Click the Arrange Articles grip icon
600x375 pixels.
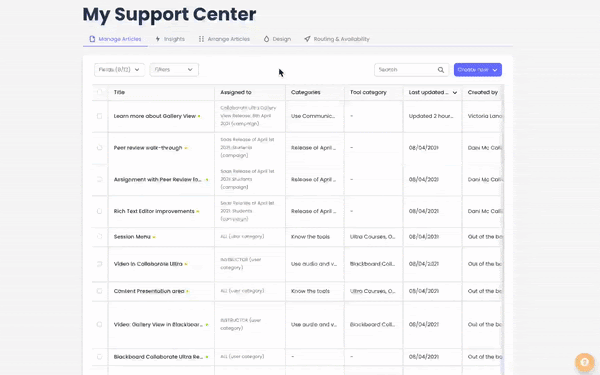point(201,39)
